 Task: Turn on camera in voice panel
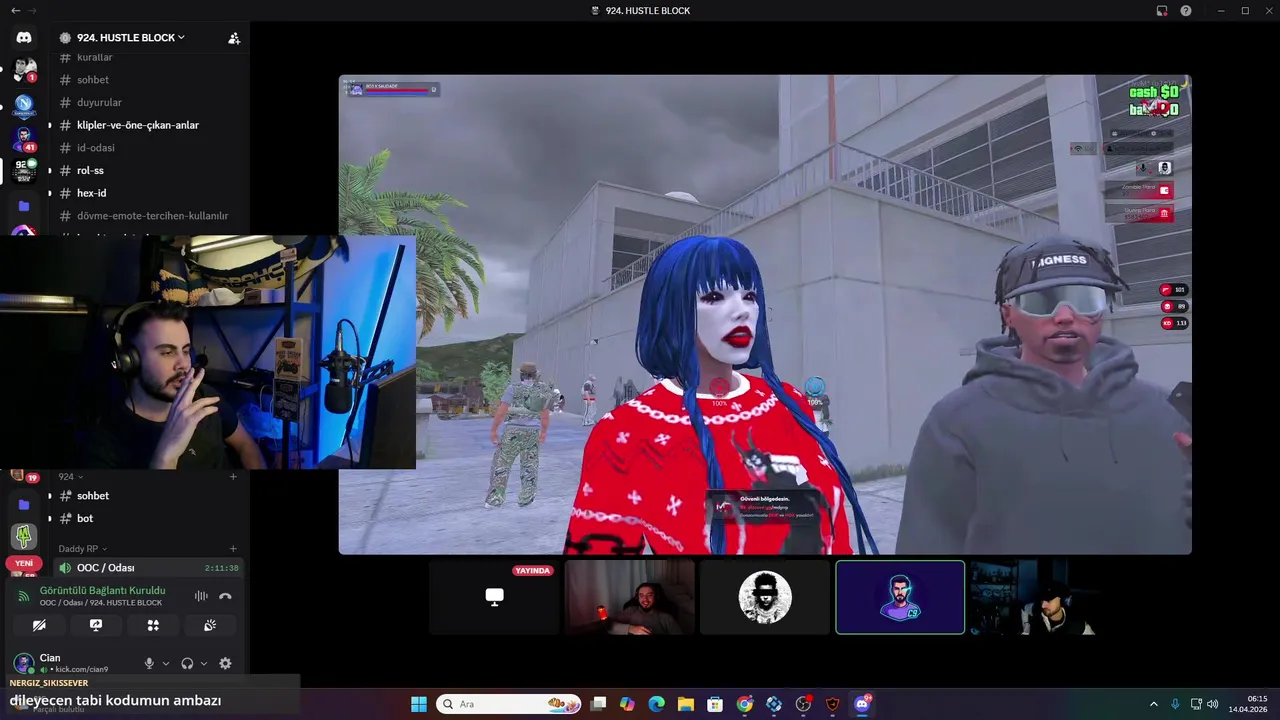click(x=39, y=625)
